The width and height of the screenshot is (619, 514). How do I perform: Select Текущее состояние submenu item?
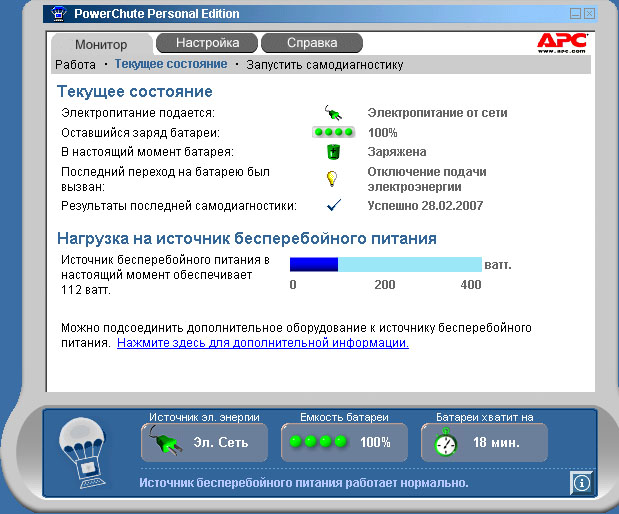[x=171, y=64]
